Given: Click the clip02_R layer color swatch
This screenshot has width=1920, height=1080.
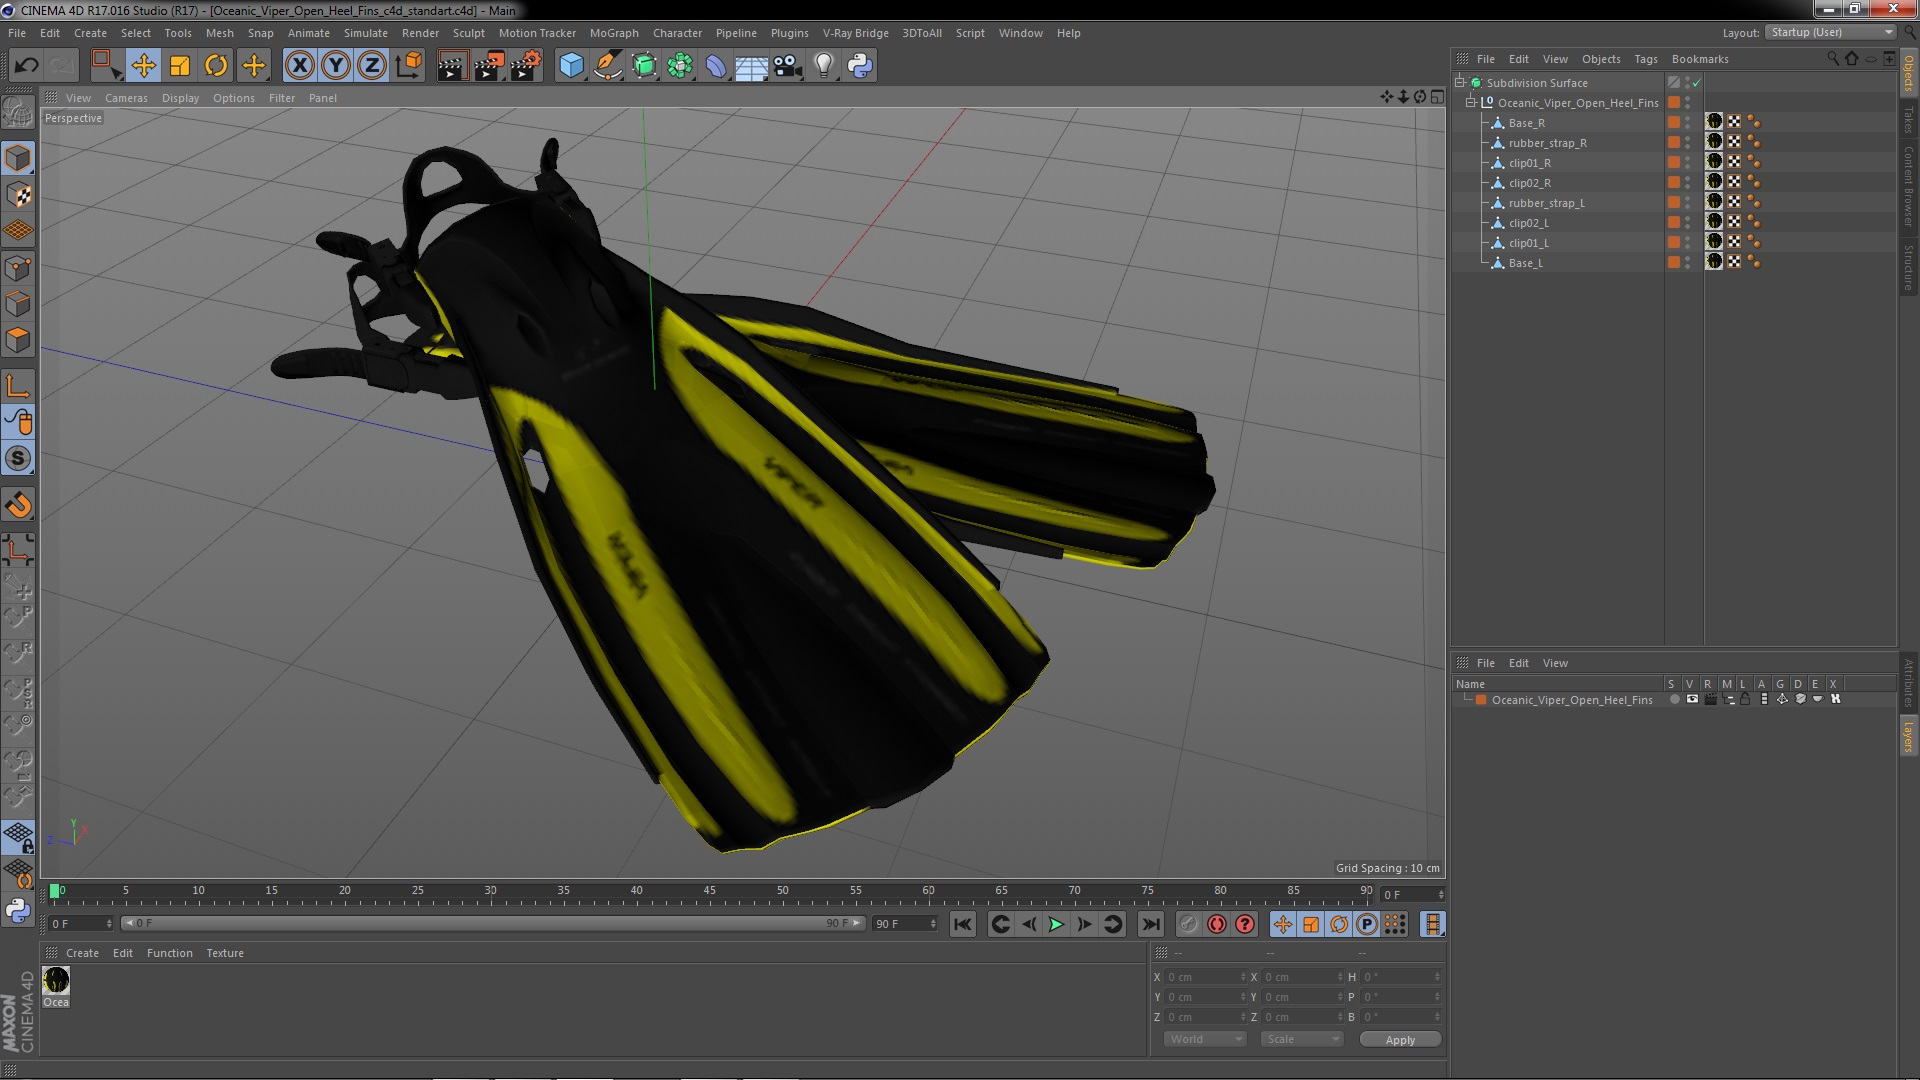Looking at the screenshot, I should pos(1674,182).
